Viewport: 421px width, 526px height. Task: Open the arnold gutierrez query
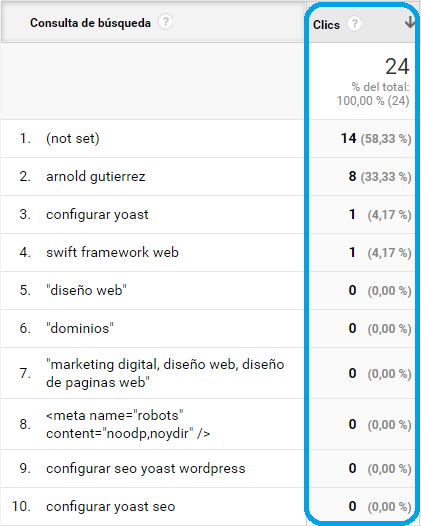[96, 176]
